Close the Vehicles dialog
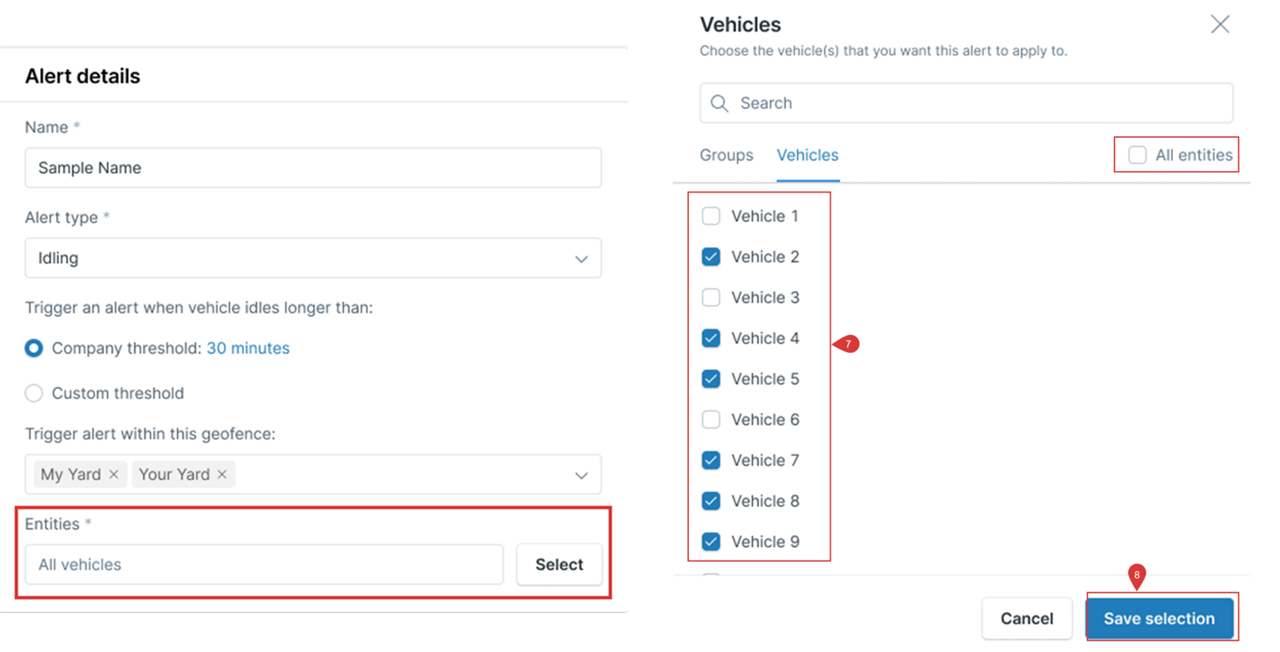 point(1219,23)
